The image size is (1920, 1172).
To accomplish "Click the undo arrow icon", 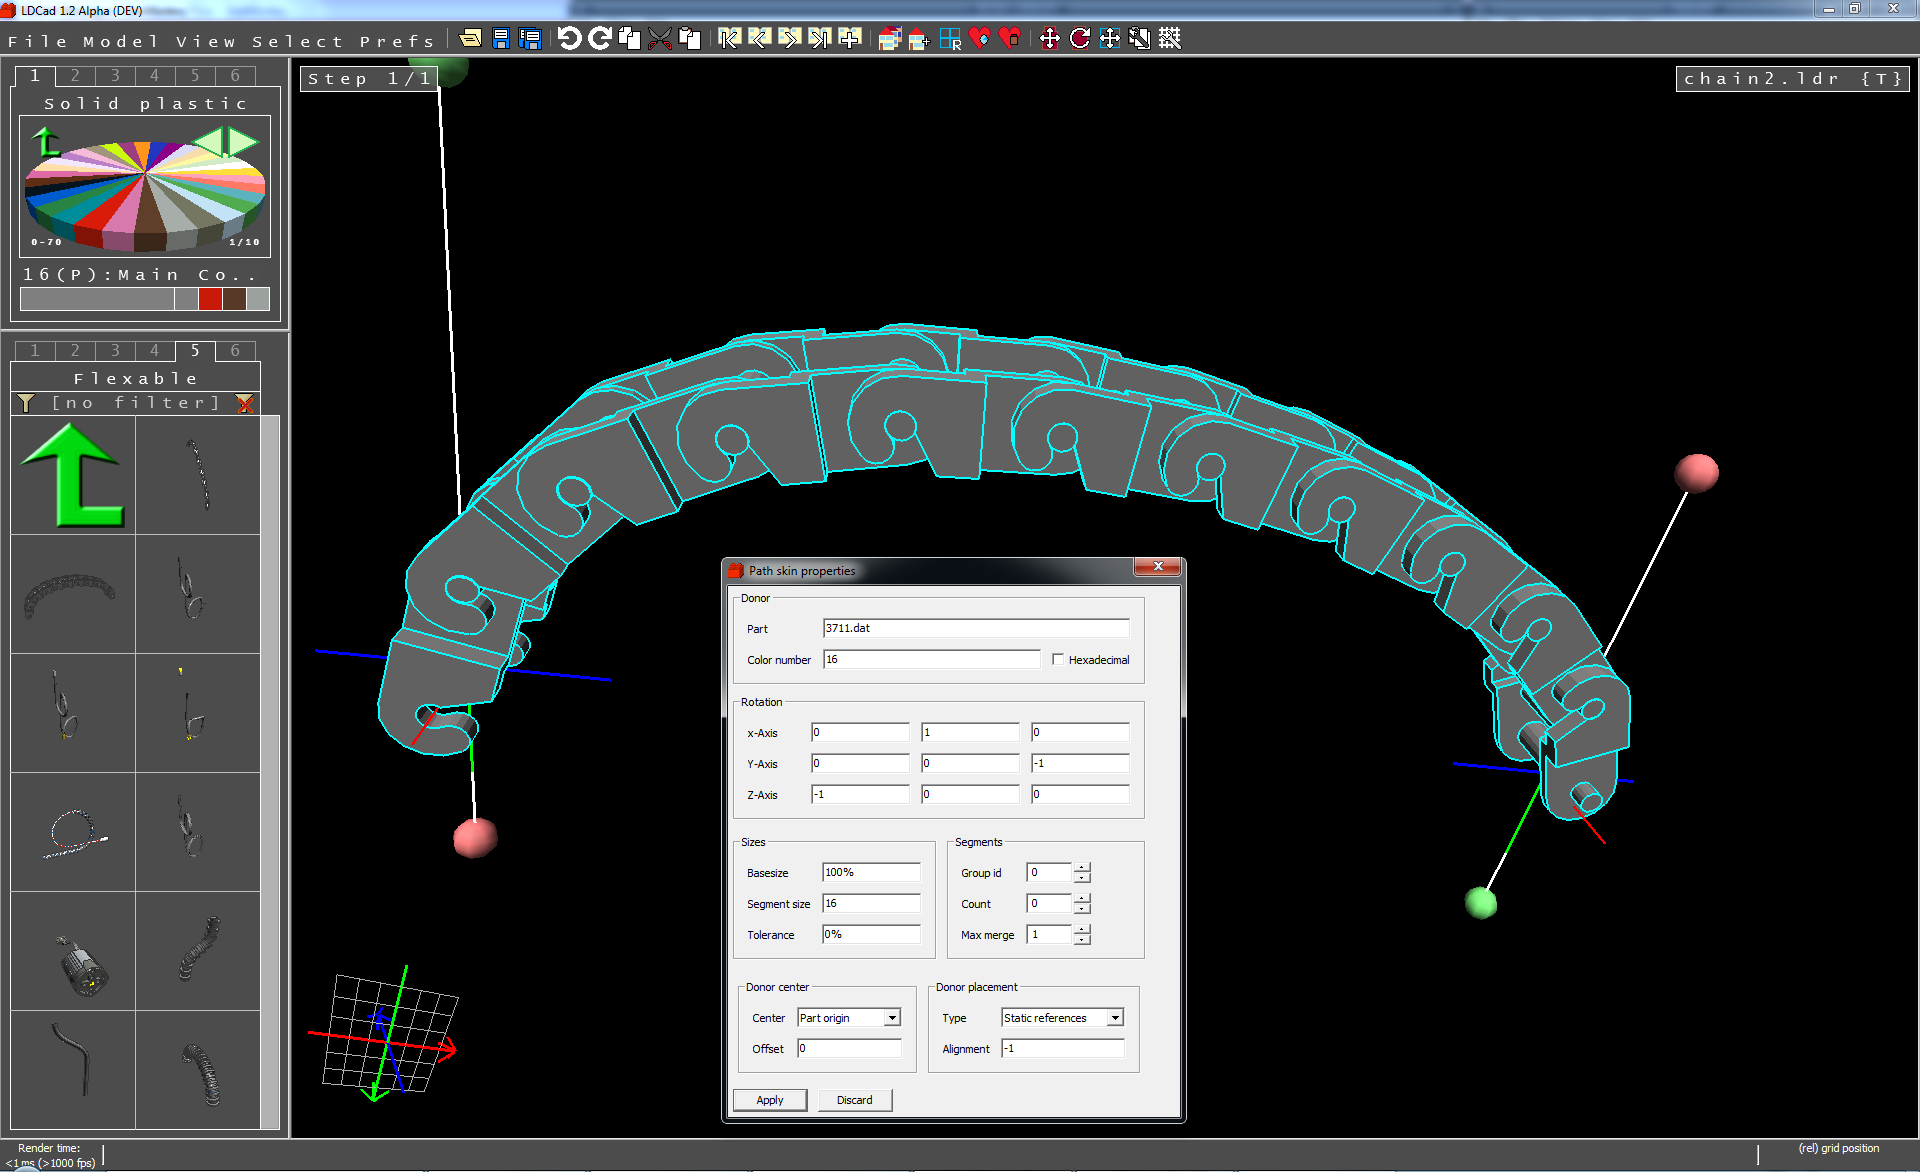I will coord(569,39).
